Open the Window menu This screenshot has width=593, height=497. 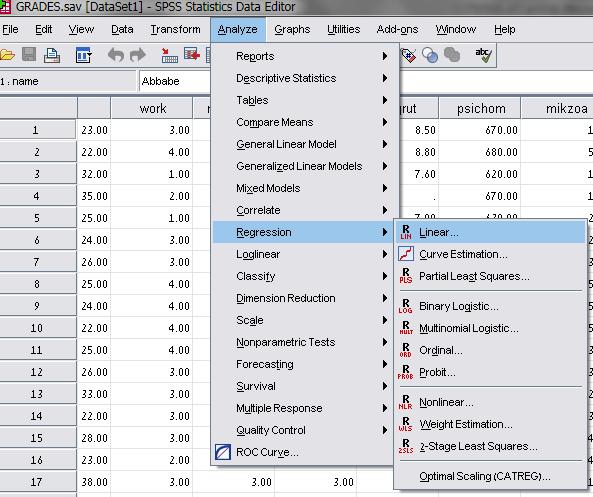456,30
